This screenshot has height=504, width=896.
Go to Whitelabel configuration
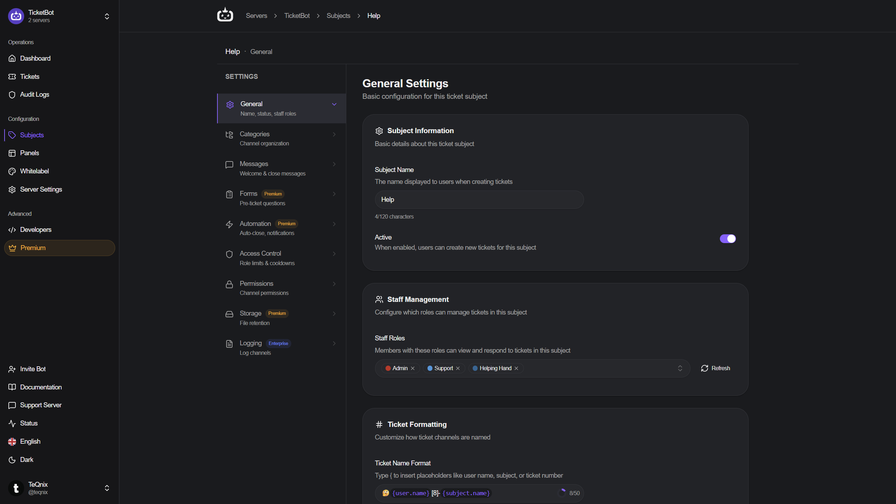(34, 171)
